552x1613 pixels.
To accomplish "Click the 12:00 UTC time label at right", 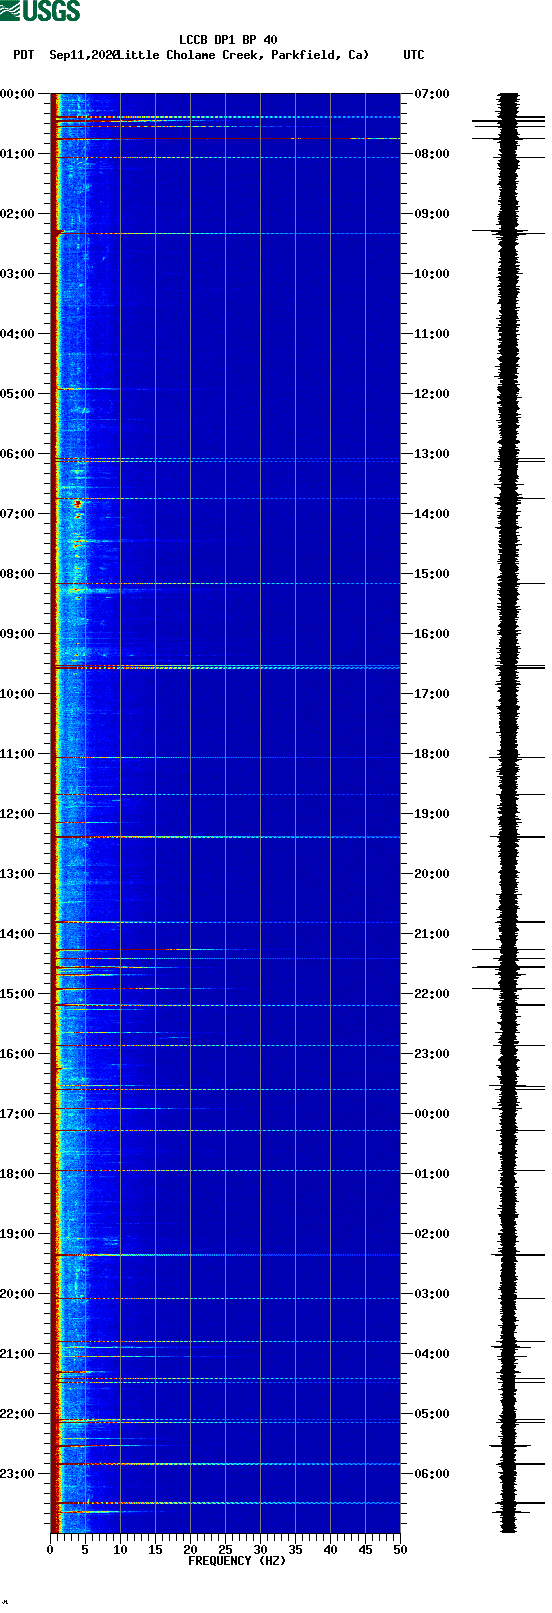I will tap(432, 394).
